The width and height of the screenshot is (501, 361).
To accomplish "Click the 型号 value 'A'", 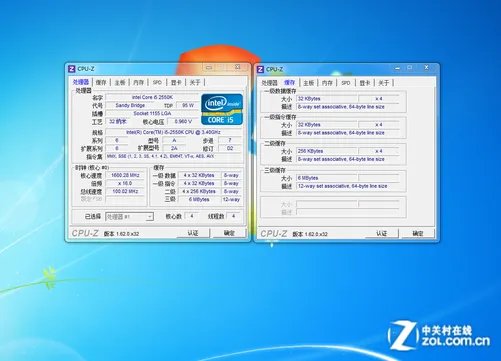I will 174,140.
